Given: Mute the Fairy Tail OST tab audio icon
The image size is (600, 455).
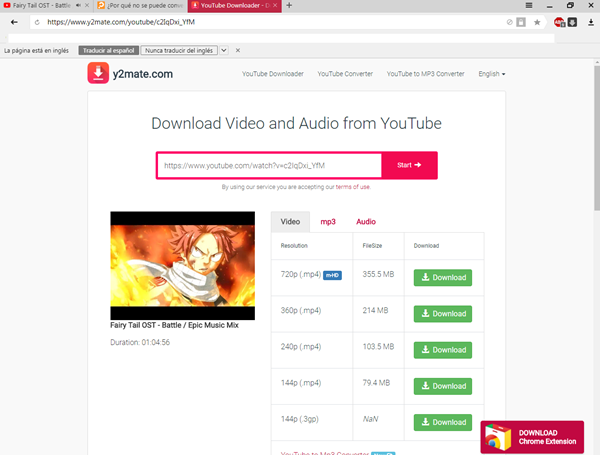Looking at the screenshot, I should coord(78,5).
